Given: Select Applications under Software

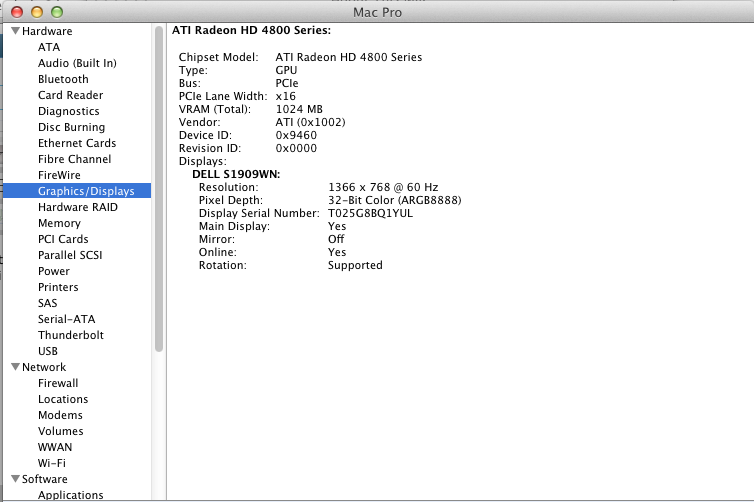Looking at the screenshot, I should click(x=71, y=495).
